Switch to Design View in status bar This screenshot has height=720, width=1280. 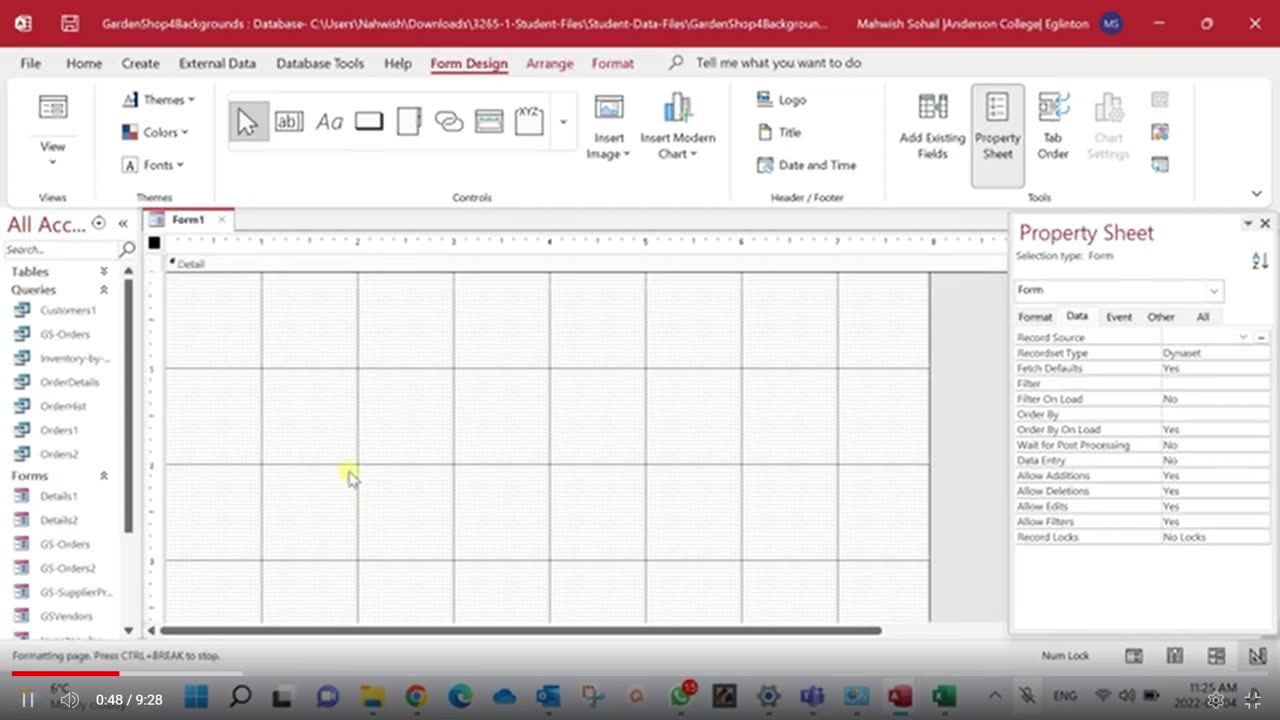(1257, 656)
